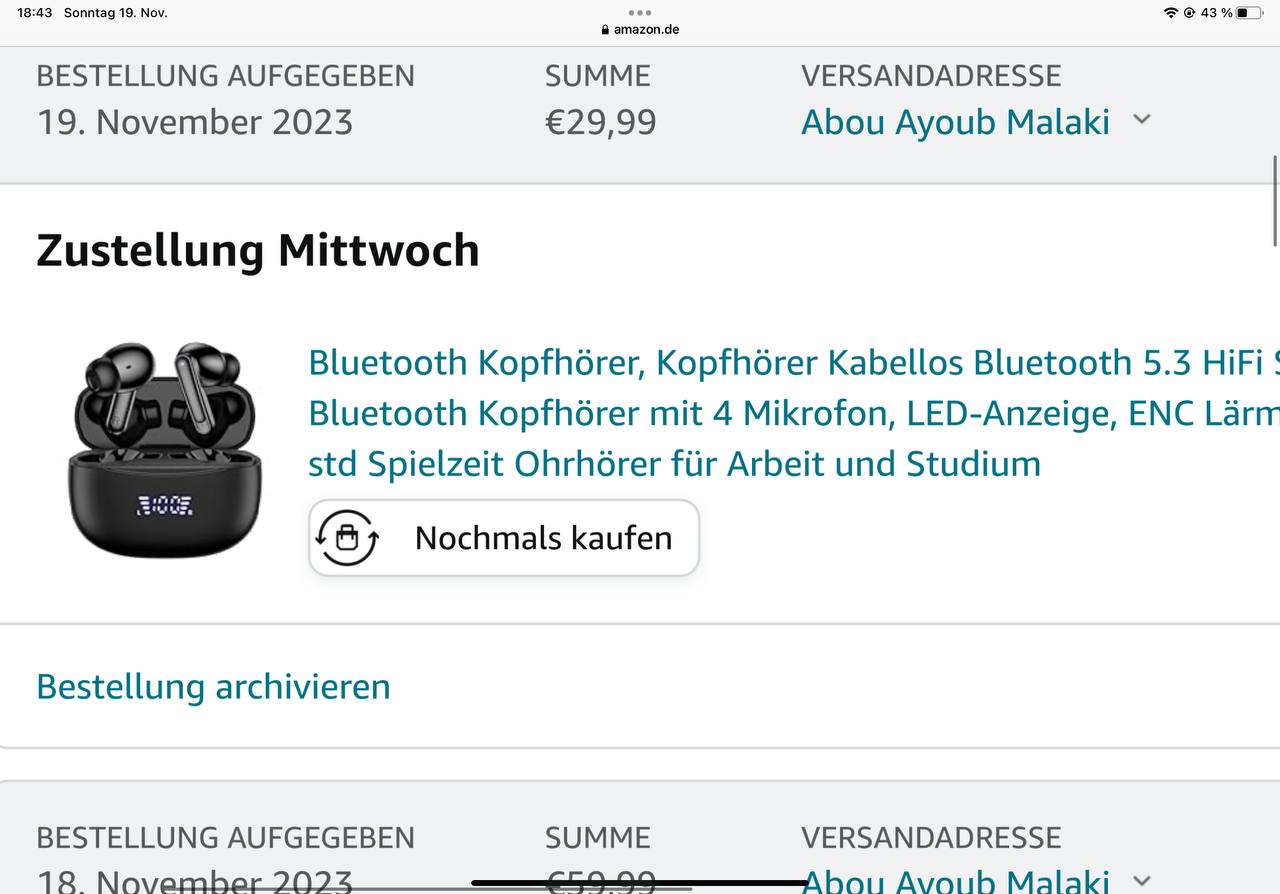Expand shipping address chevron for 19. November order
Screen dimensions: 1280x894
(x=1142, y=120)
